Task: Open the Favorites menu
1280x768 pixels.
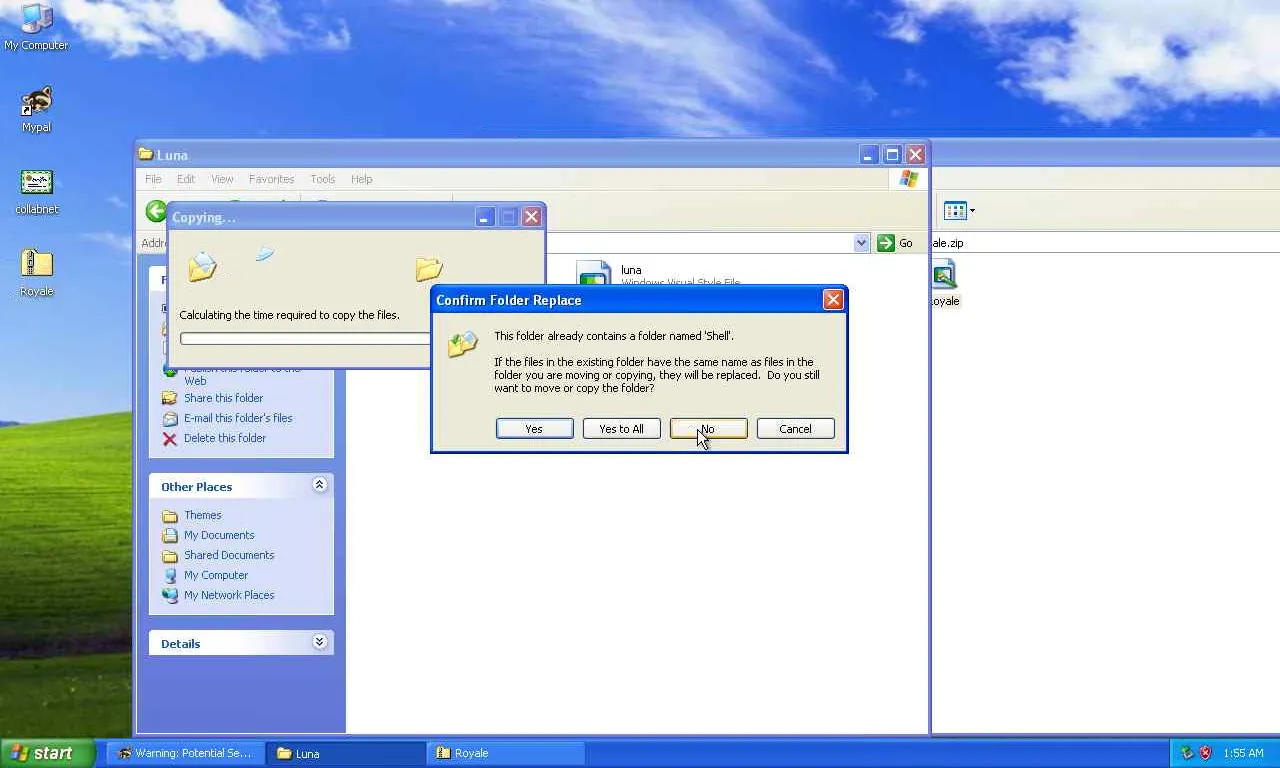Action: [272, 179]
